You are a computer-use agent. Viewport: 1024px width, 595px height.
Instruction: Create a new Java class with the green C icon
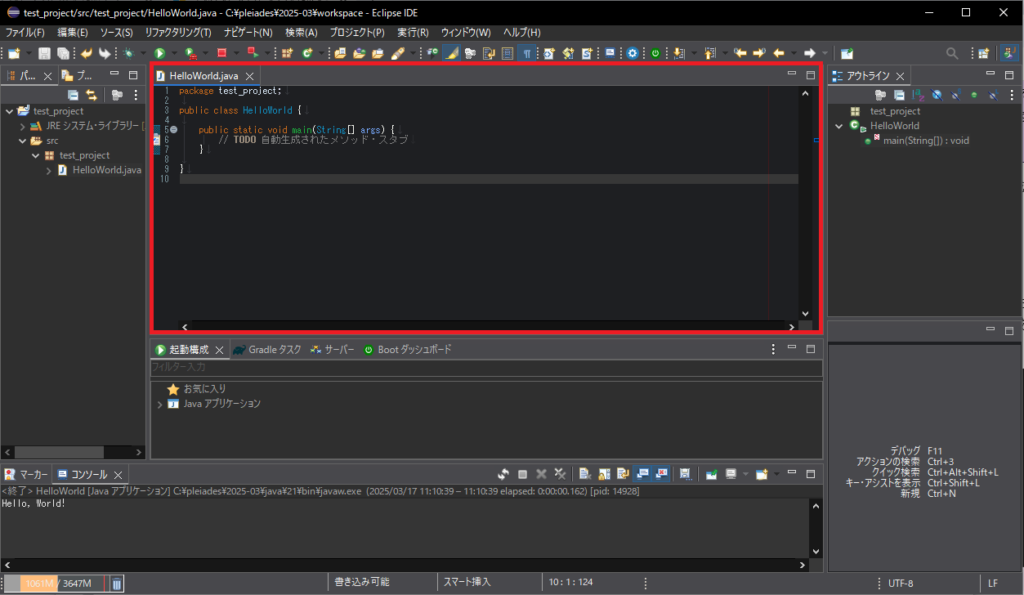click(307, 54)
